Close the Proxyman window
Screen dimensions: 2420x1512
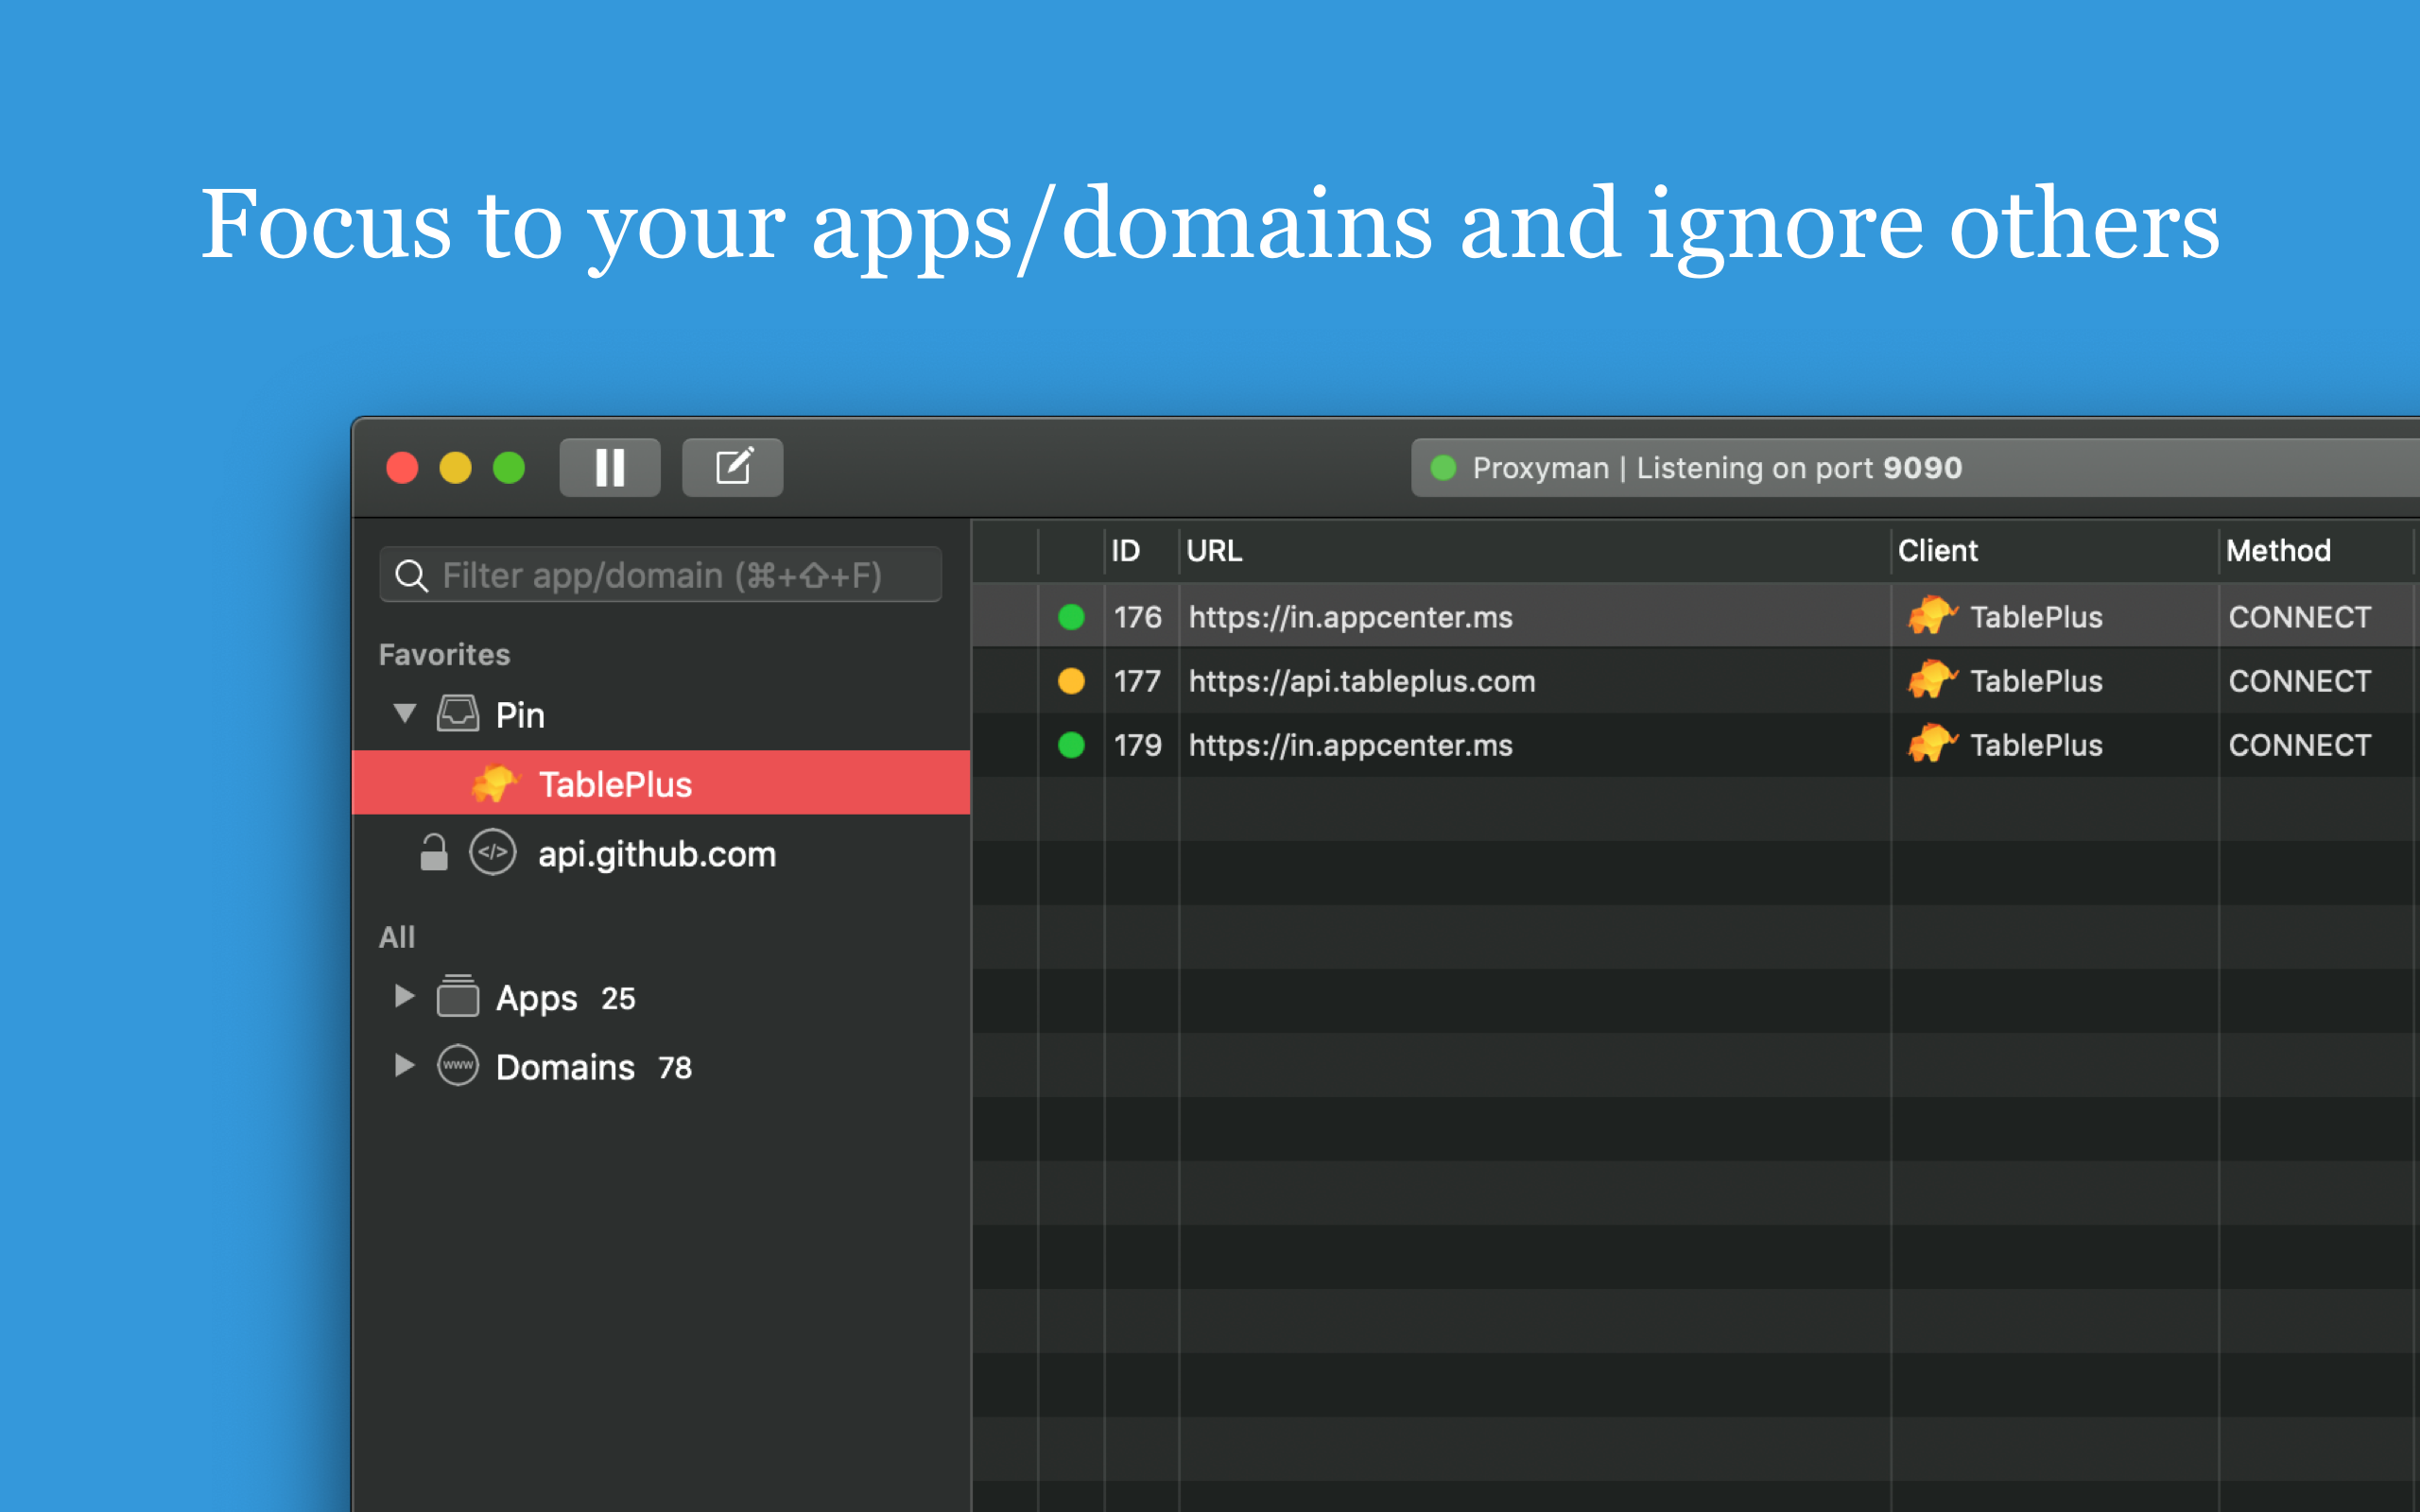(402, 467)
